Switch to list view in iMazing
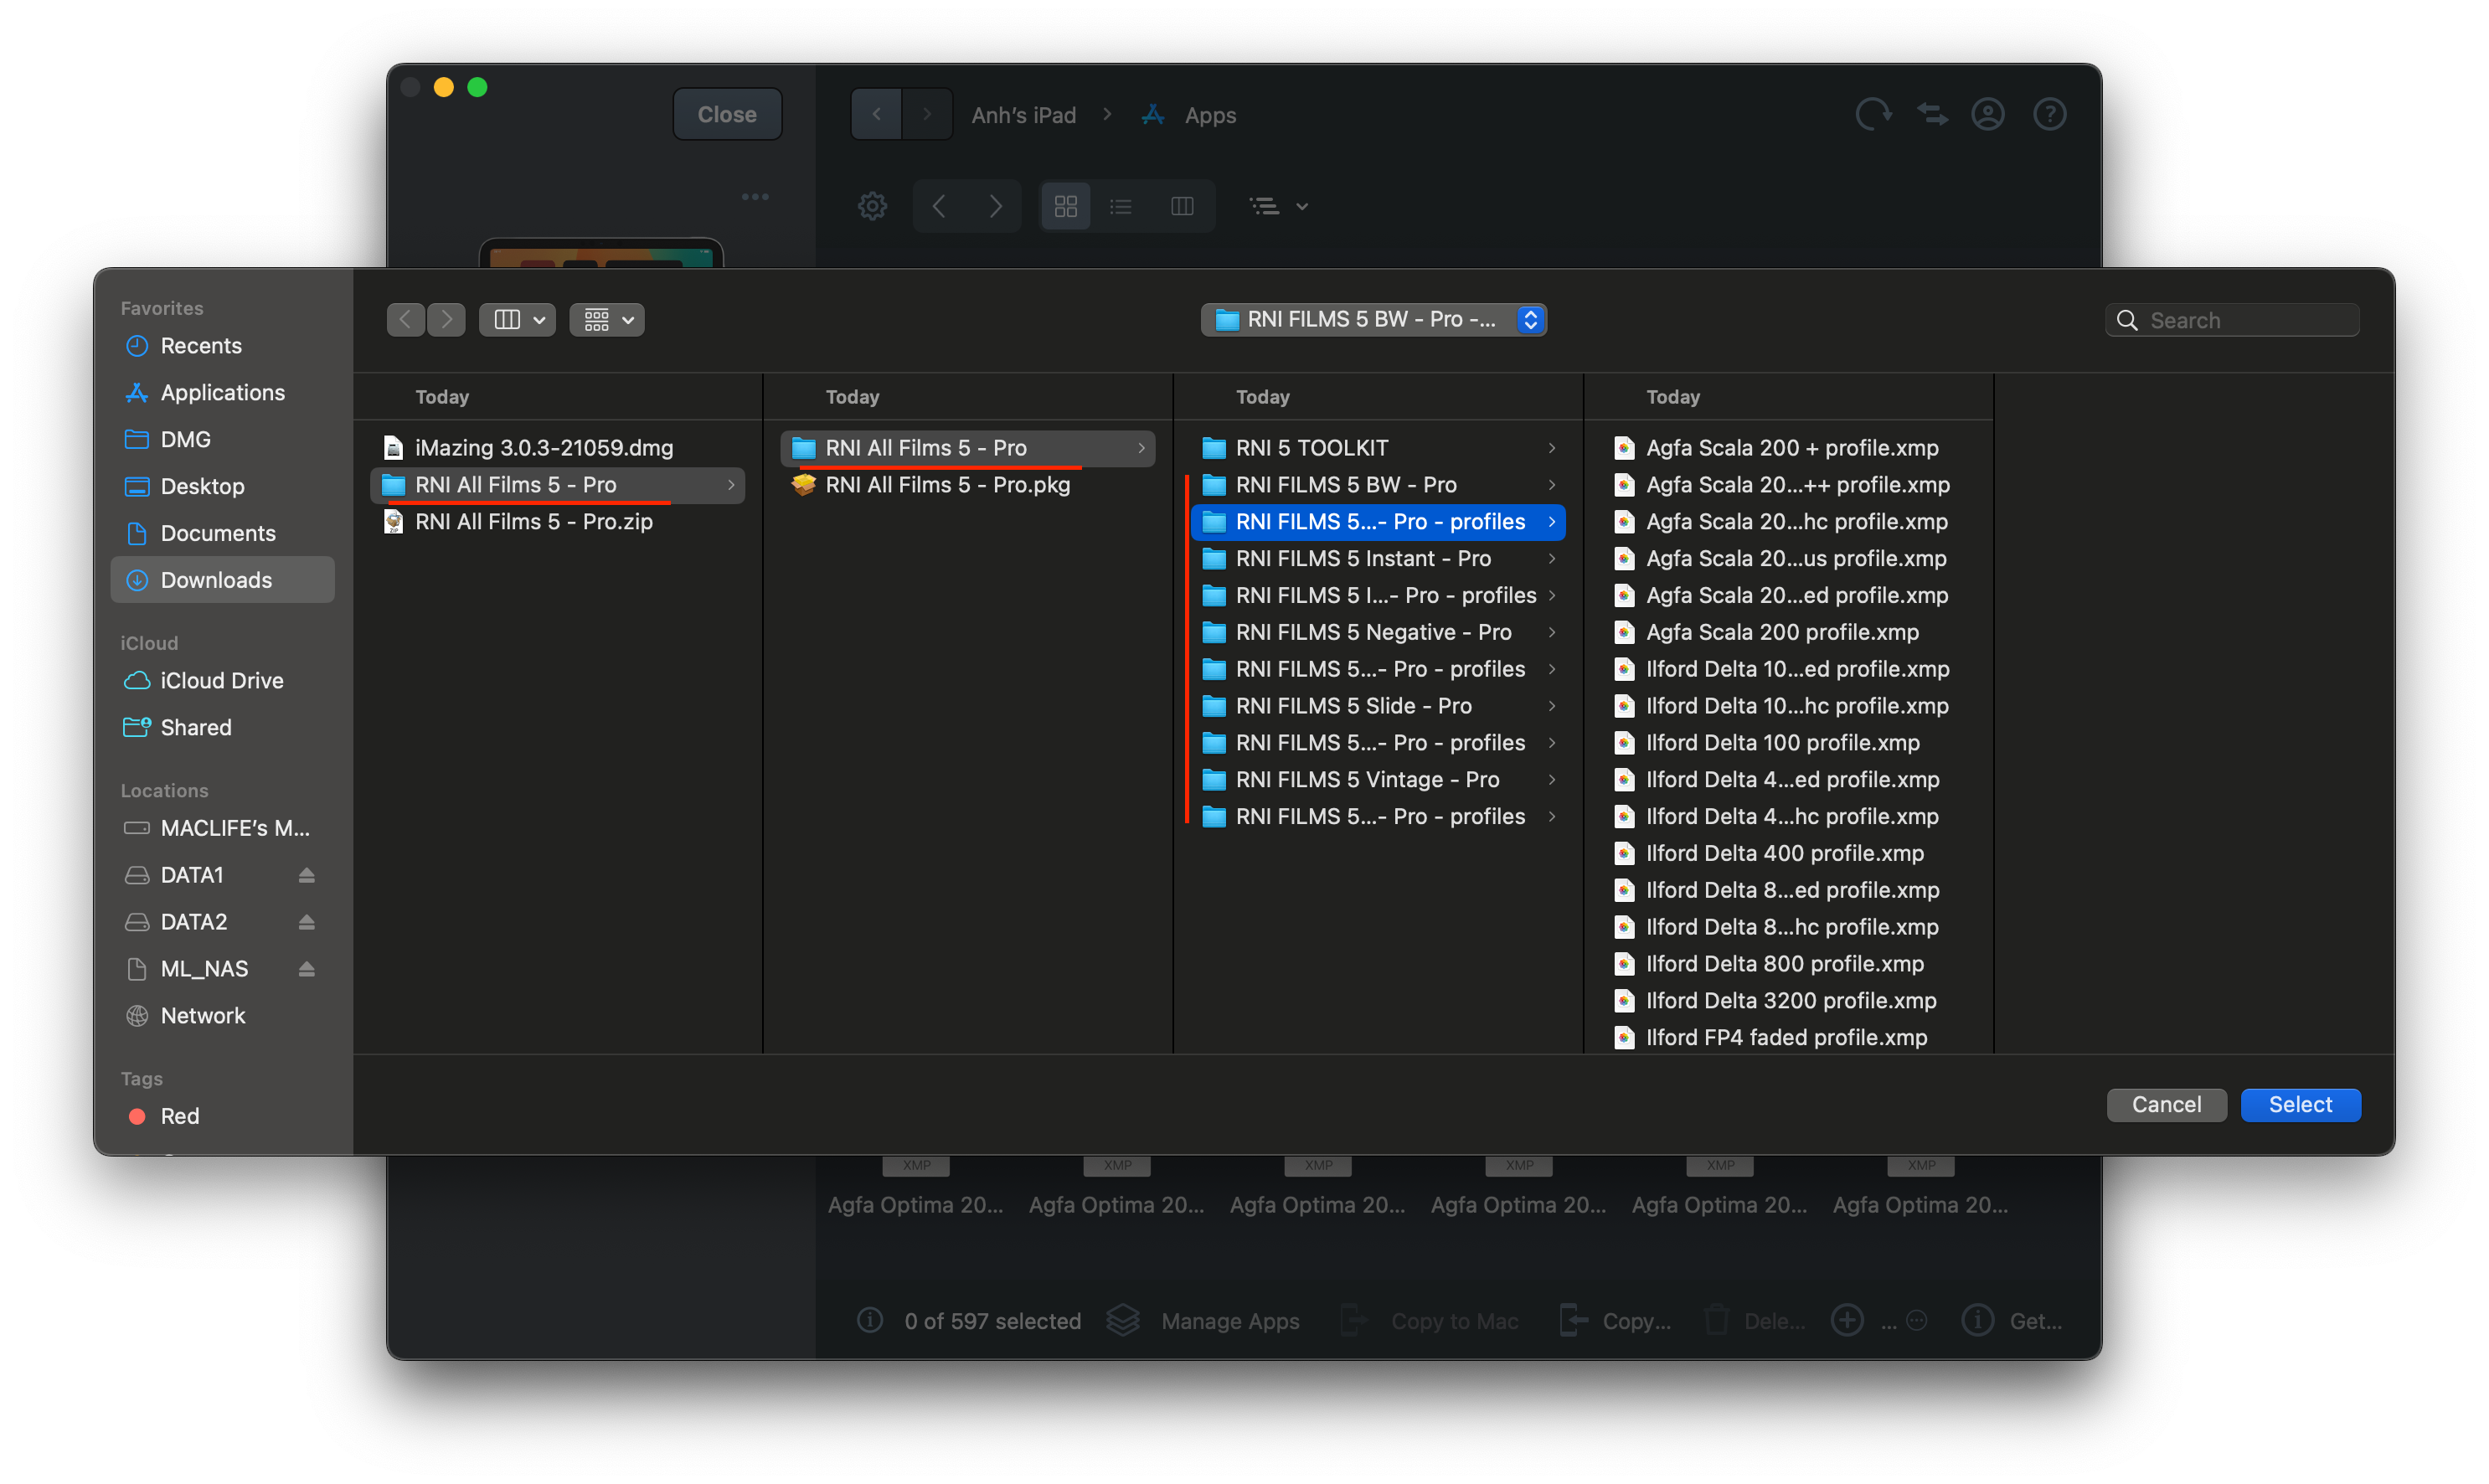The height and width of the screenshot is (1484, 2489). 1121,205
